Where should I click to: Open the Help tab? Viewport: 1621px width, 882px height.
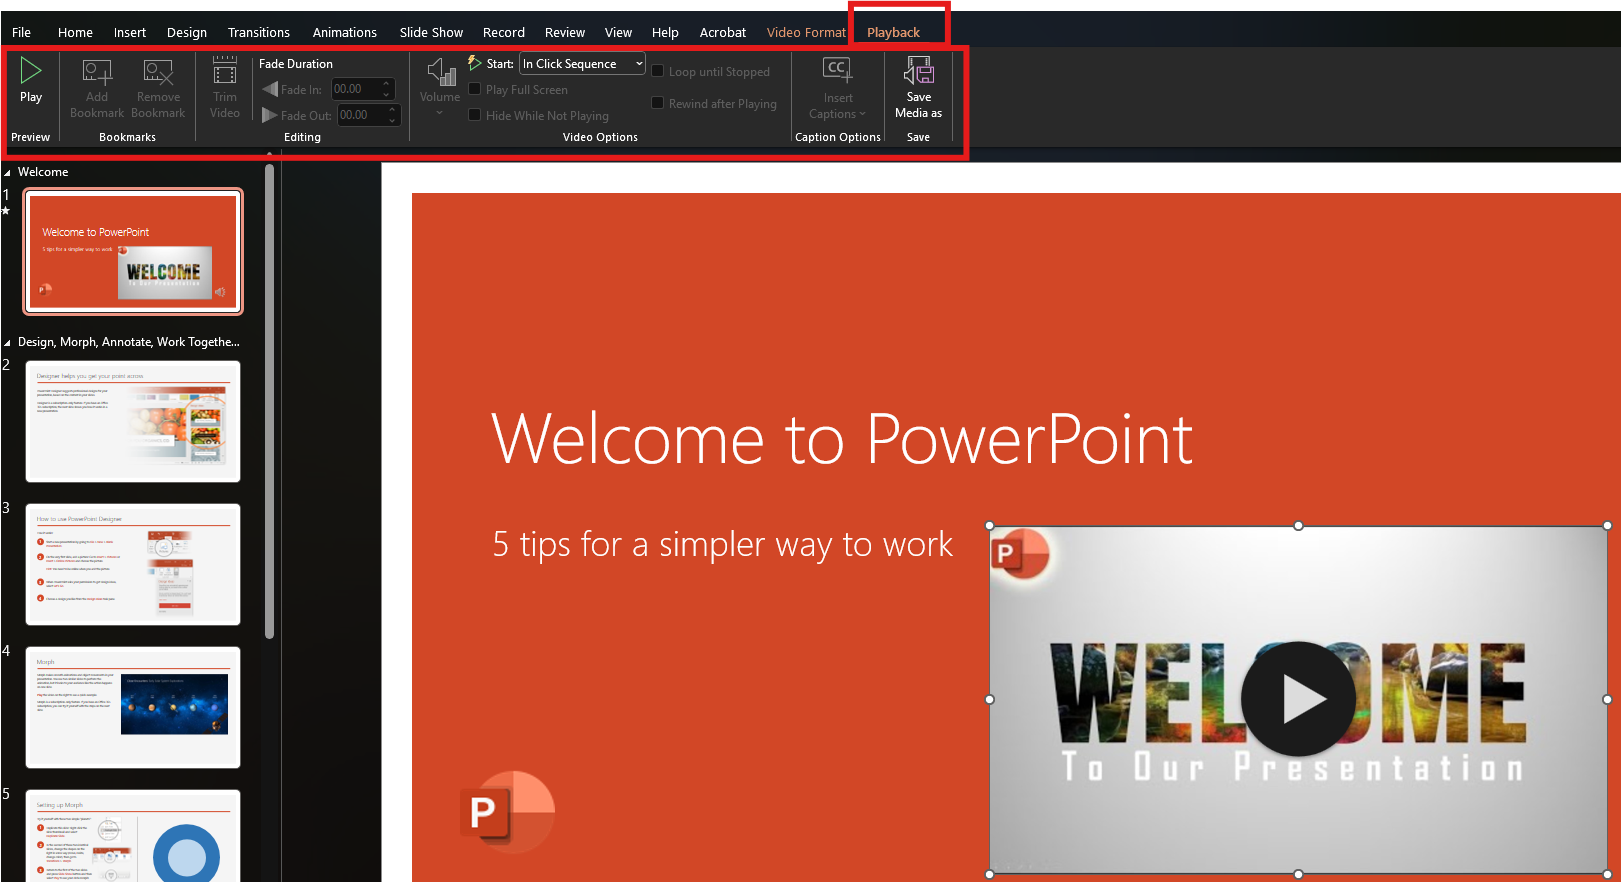[x=665, y=32]
